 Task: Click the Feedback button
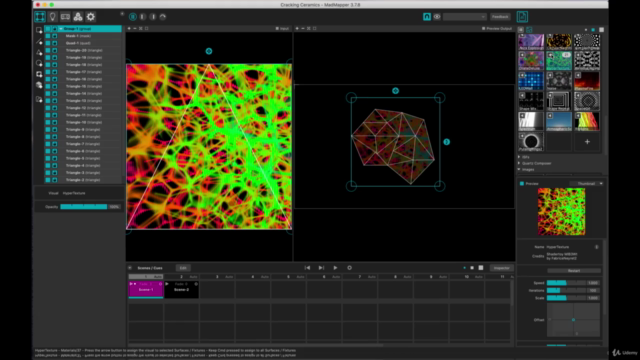point(500,17)
